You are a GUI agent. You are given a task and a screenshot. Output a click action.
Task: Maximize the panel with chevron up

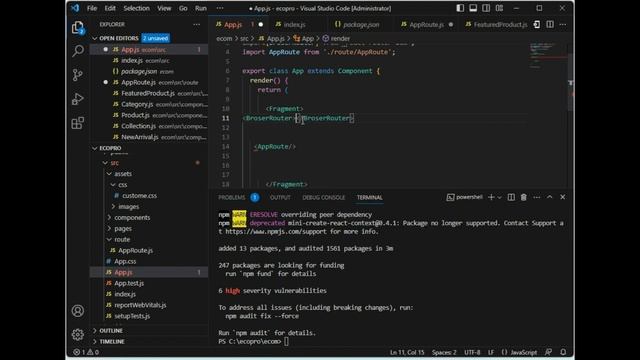pos(550,197)
